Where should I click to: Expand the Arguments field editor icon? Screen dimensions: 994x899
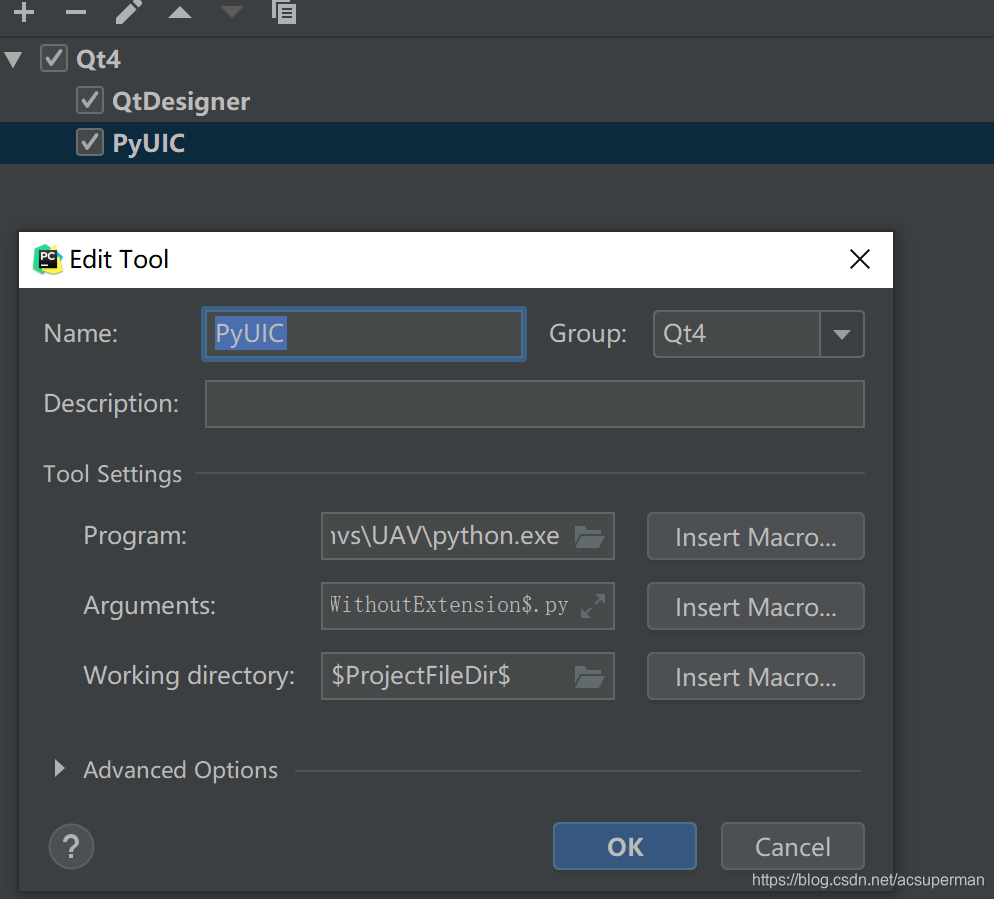tap(593, 606)
